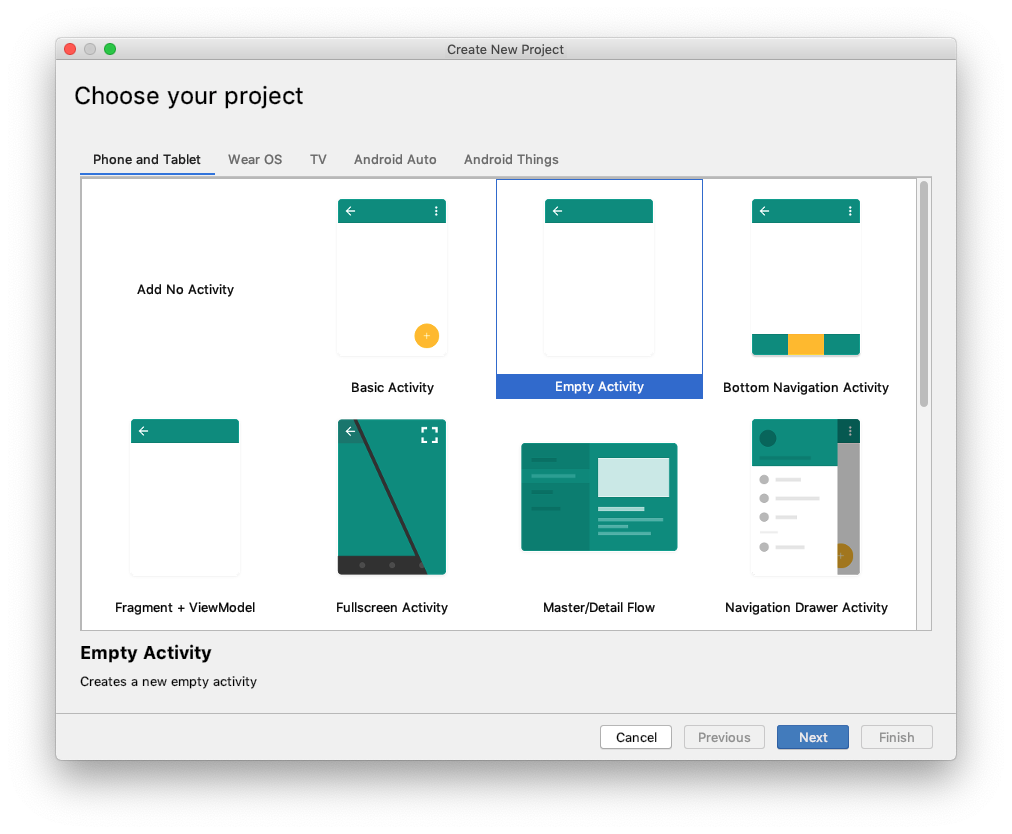
Task: Switch to the Android Things tab
Action: tap(511, 159)
